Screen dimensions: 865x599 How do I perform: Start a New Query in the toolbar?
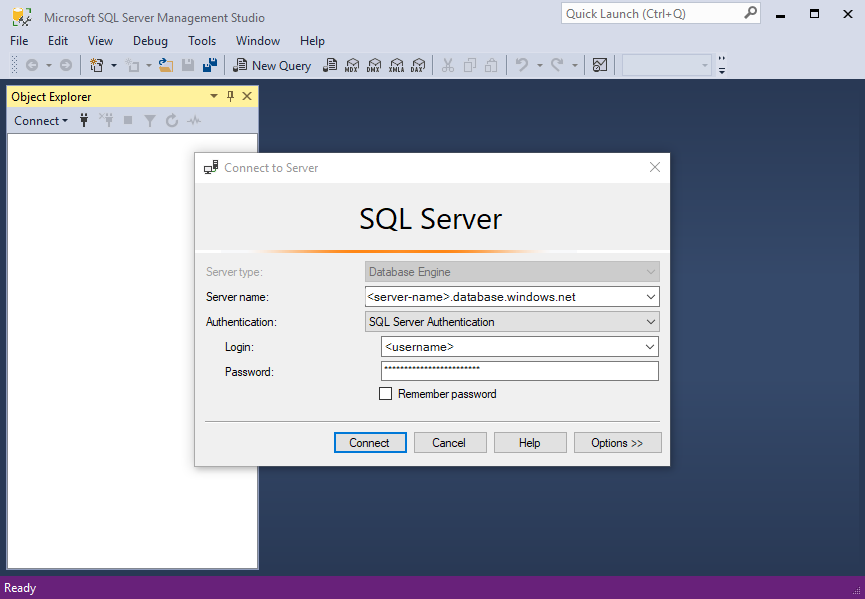pyautogui.click(x=272, y=65)
